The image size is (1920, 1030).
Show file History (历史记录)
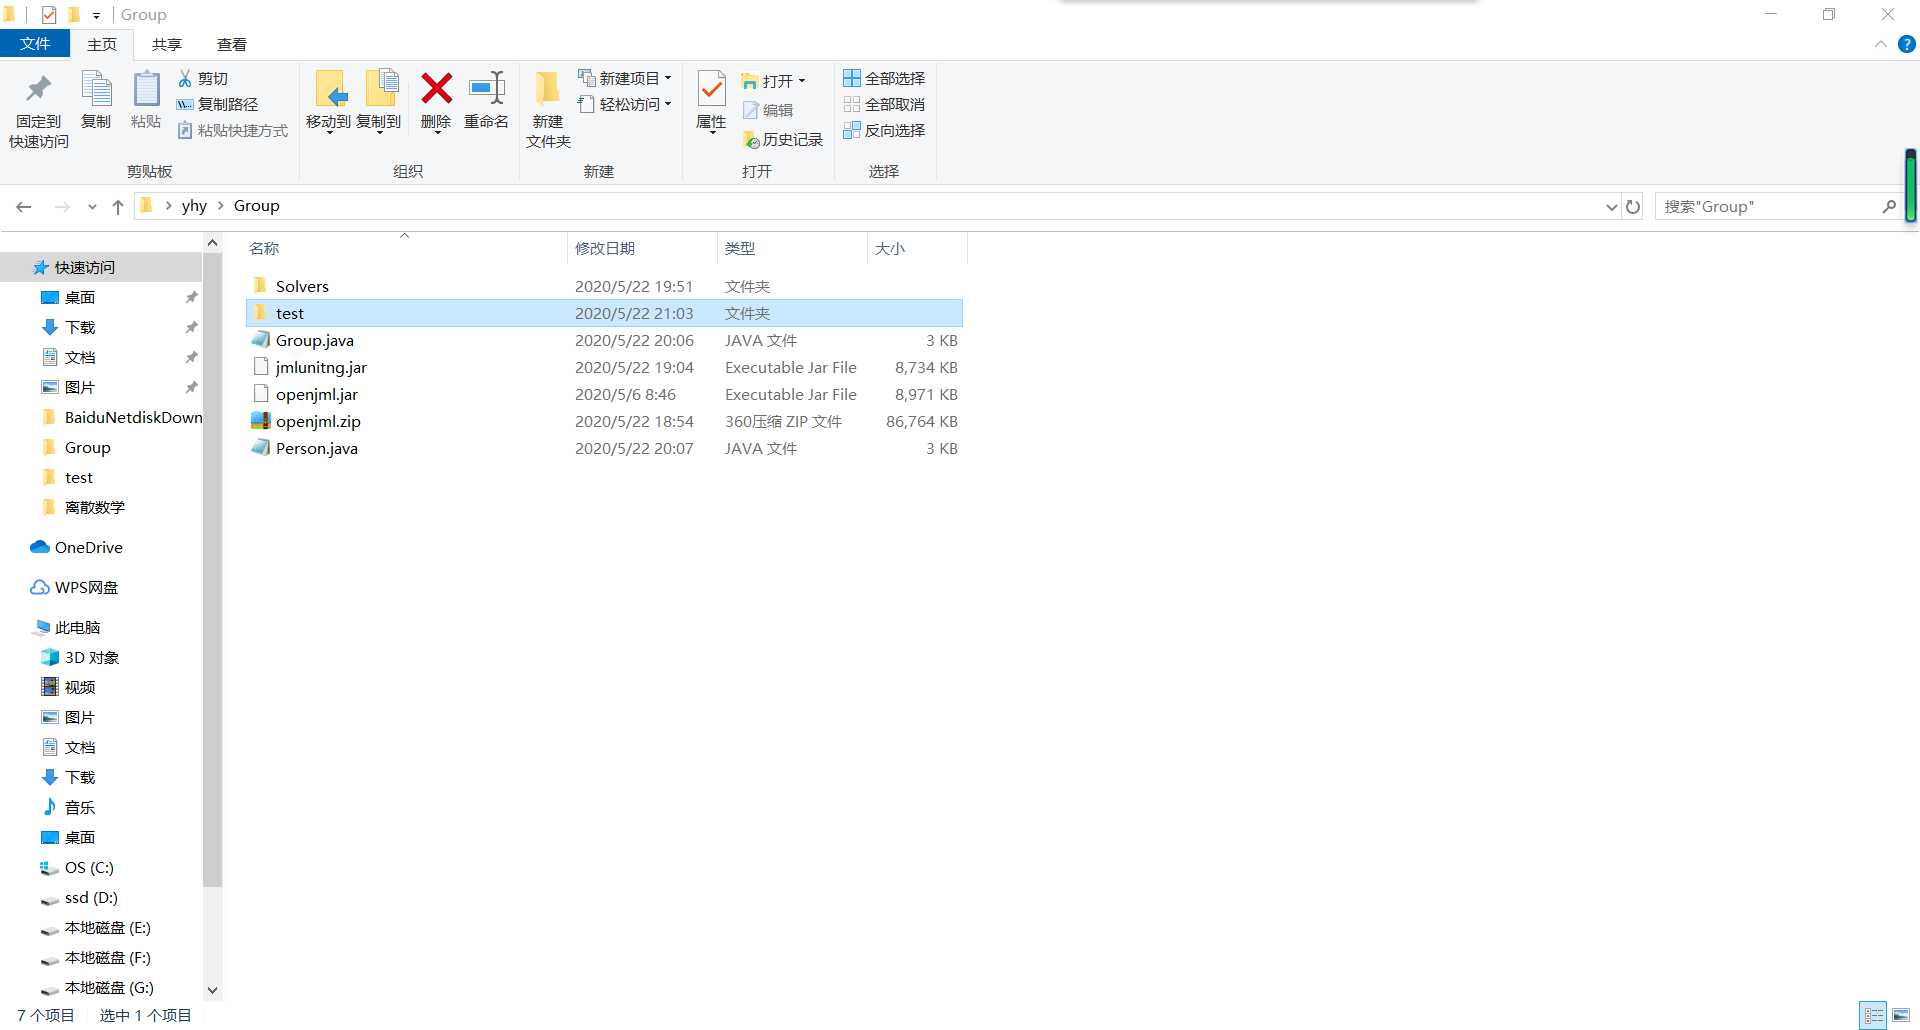(783, 140)
